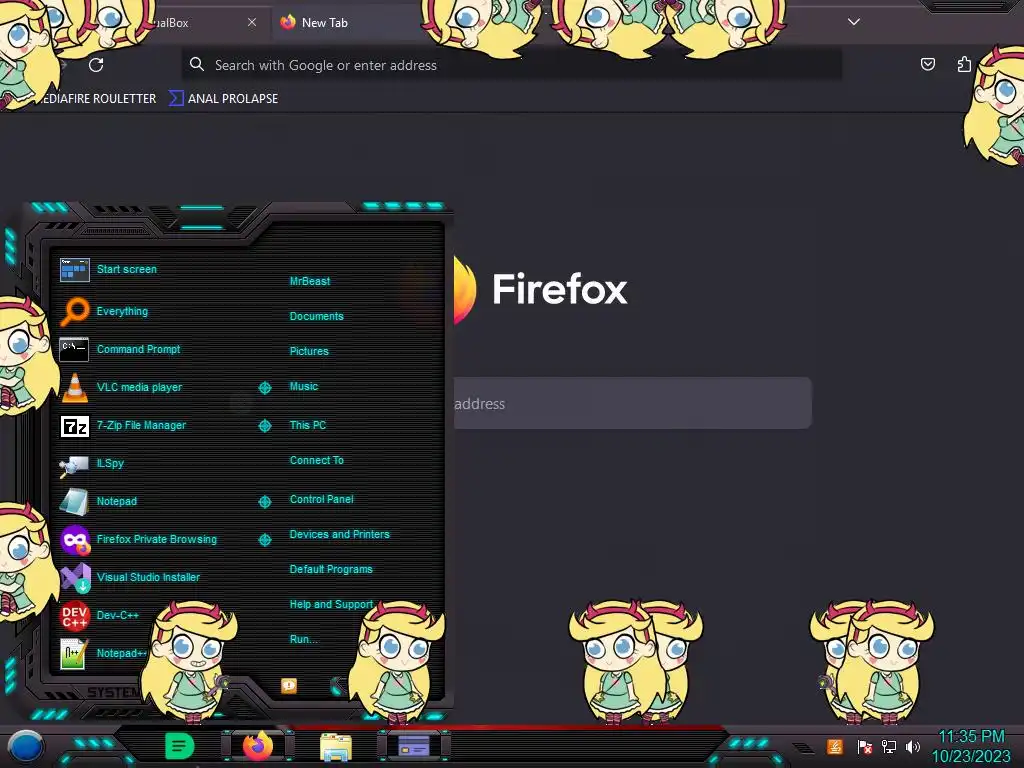Start Firefox Private Browsing

point(138,539)
